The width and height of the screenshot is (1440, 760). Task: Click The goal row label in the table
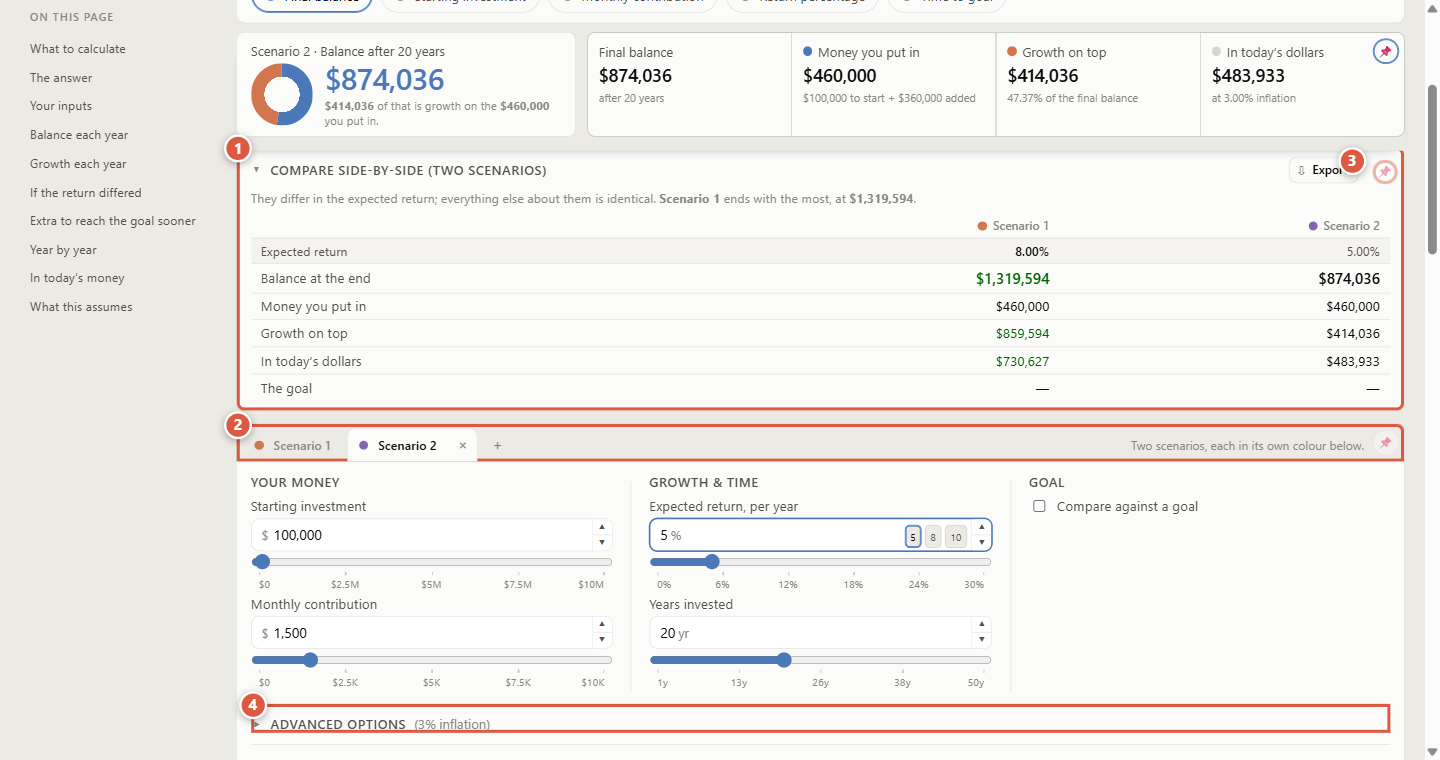(287, 388)
